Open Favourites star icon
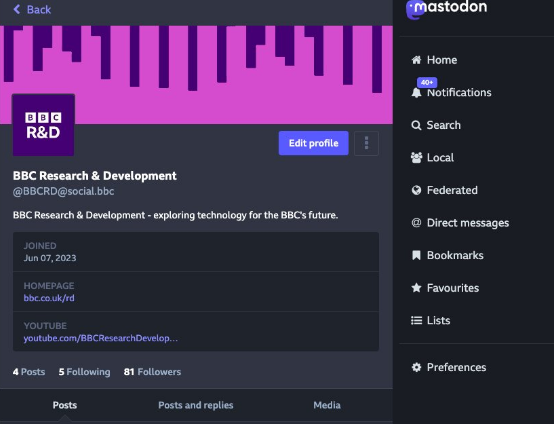Screen dimensions: 554x424 pyautogui.click(x=417, y=288)
